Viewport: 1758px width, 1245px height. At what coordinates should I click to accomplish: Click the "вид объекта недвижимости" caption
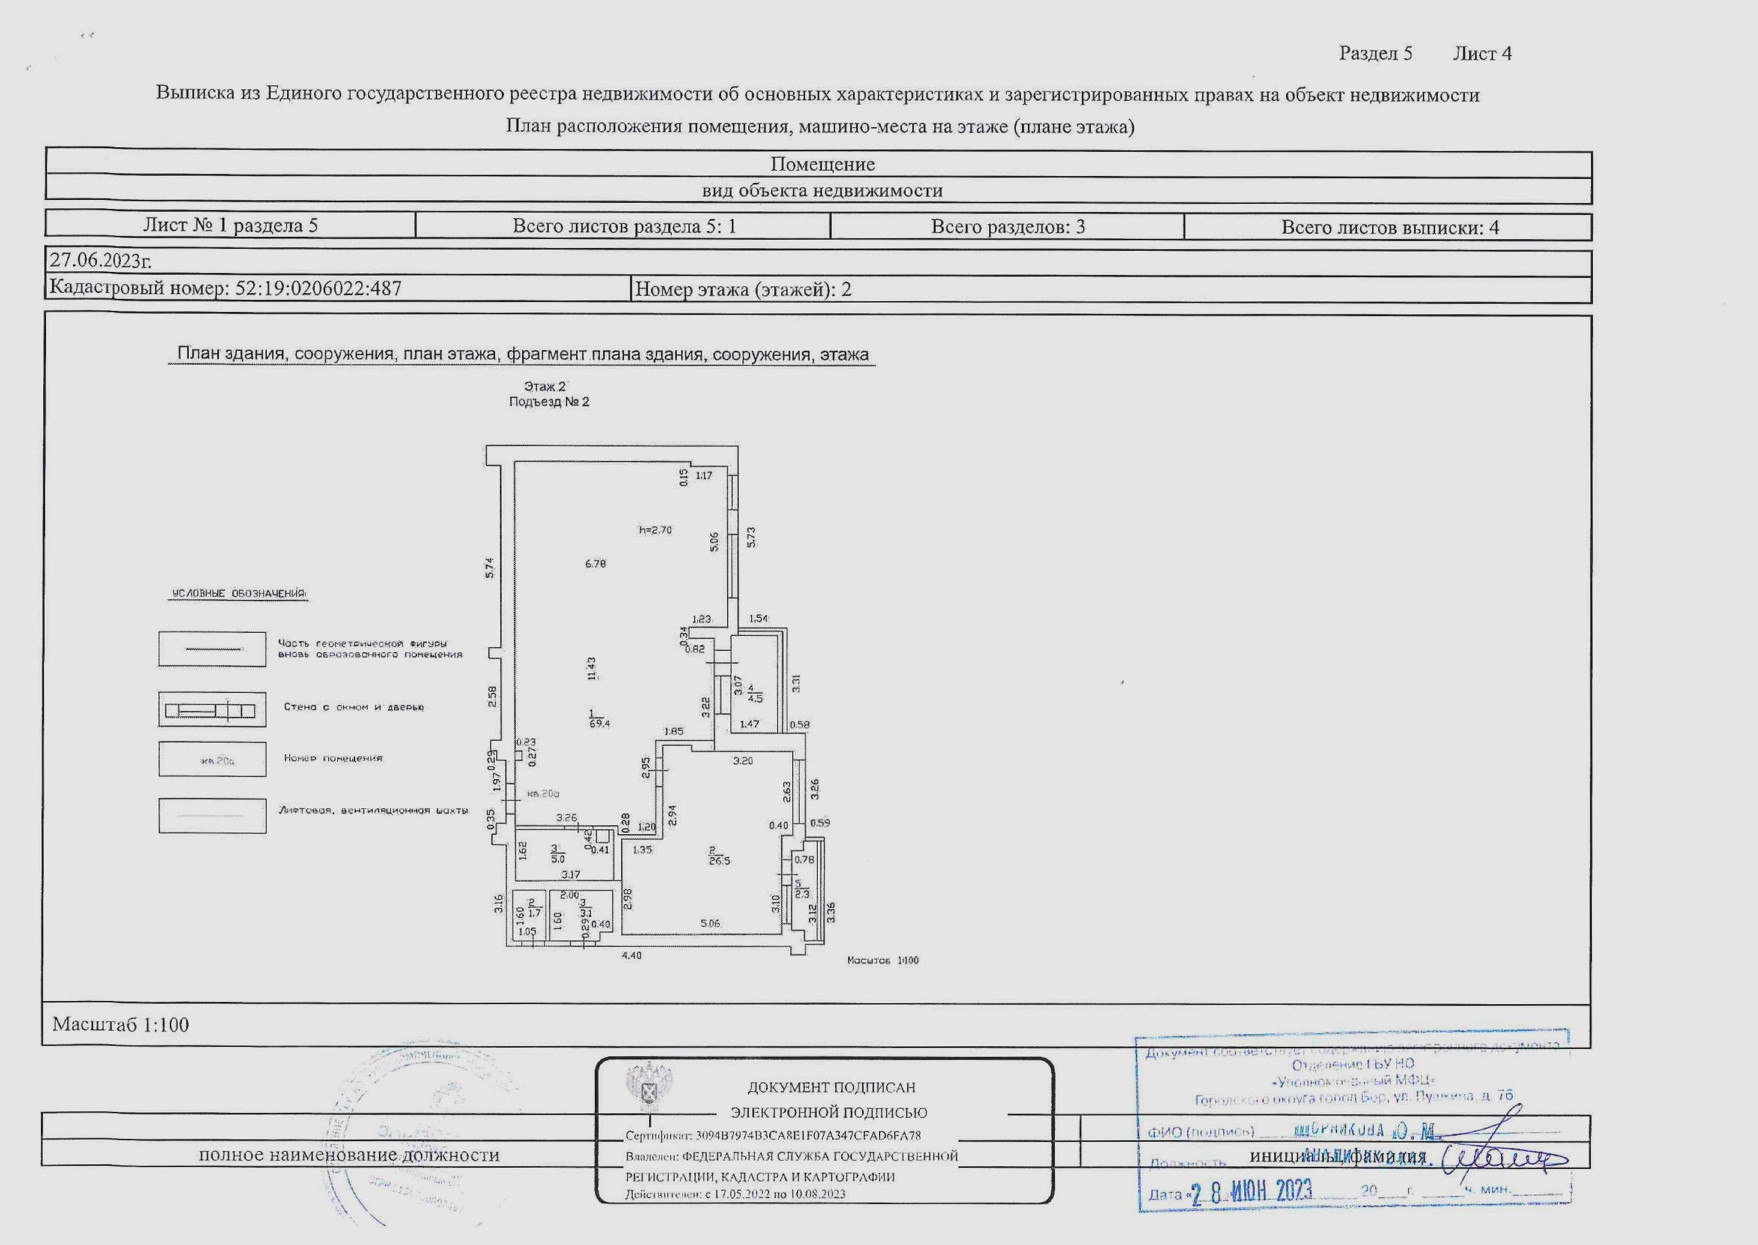(x=822, y=190)
